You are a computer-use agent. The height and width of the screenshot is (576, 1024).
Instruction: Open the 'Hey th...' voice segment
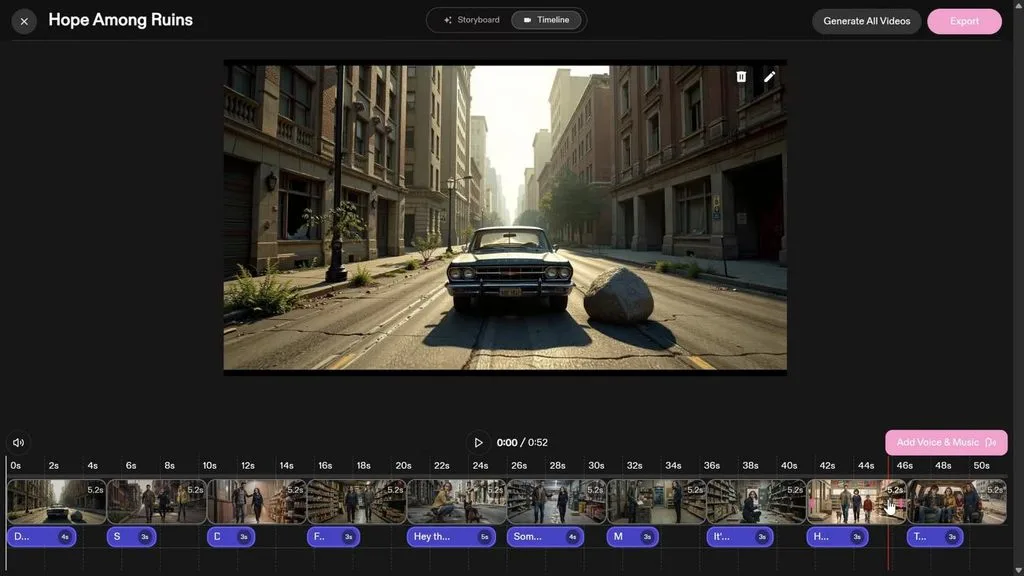(451, 537)
